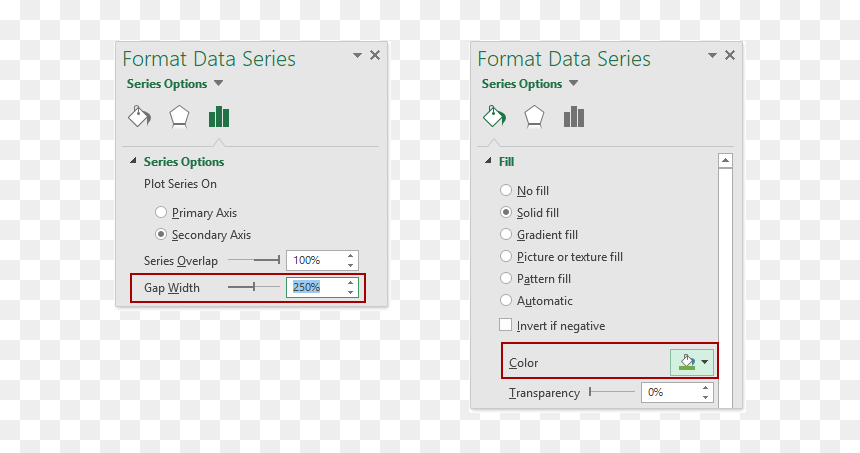The width and height of the screenshot is (860, 453).
Task: Click the Gap Width label
Action: coord(172,287)
